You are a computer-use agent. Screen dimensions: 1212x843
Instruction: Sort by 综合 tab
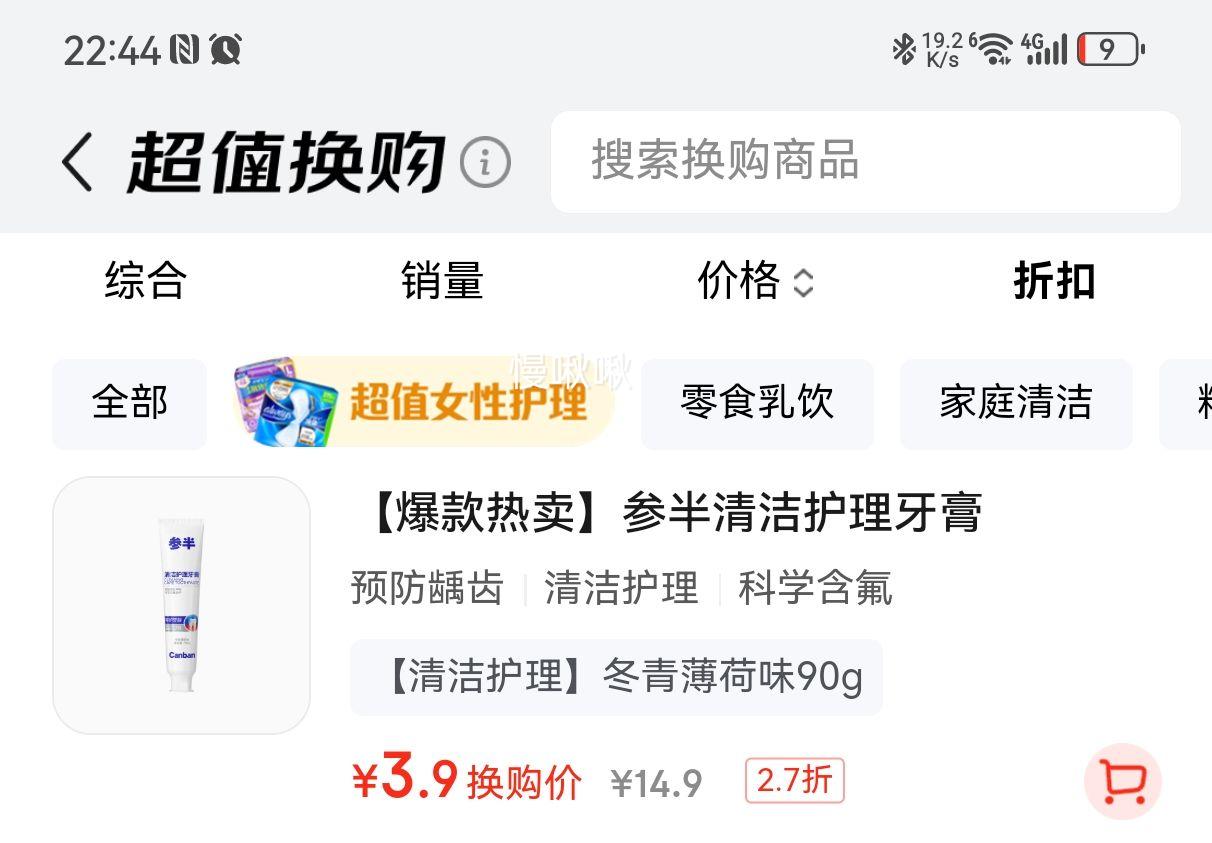146,281
